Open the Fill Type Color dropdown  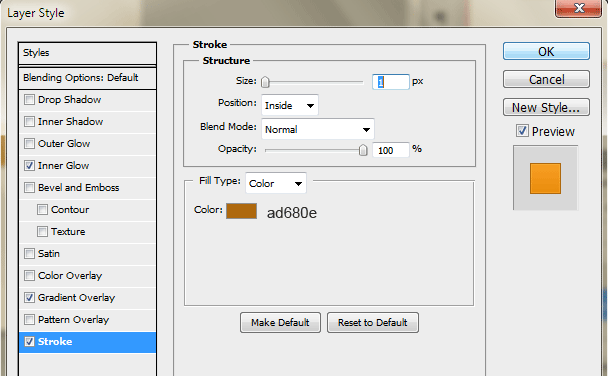pos(276,183)
